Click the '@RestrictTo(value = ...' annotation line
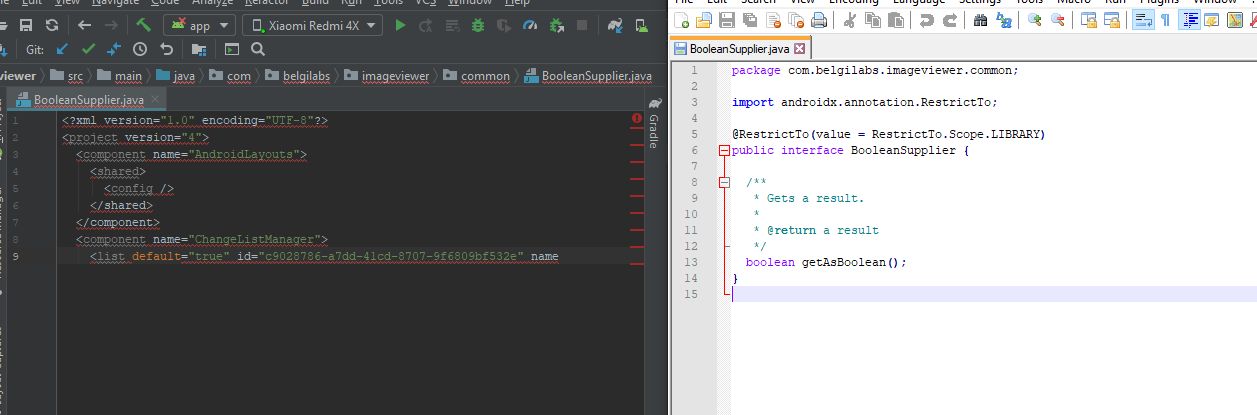The image size is (1257, 415). pyautogui.click(x=888, y=134)
